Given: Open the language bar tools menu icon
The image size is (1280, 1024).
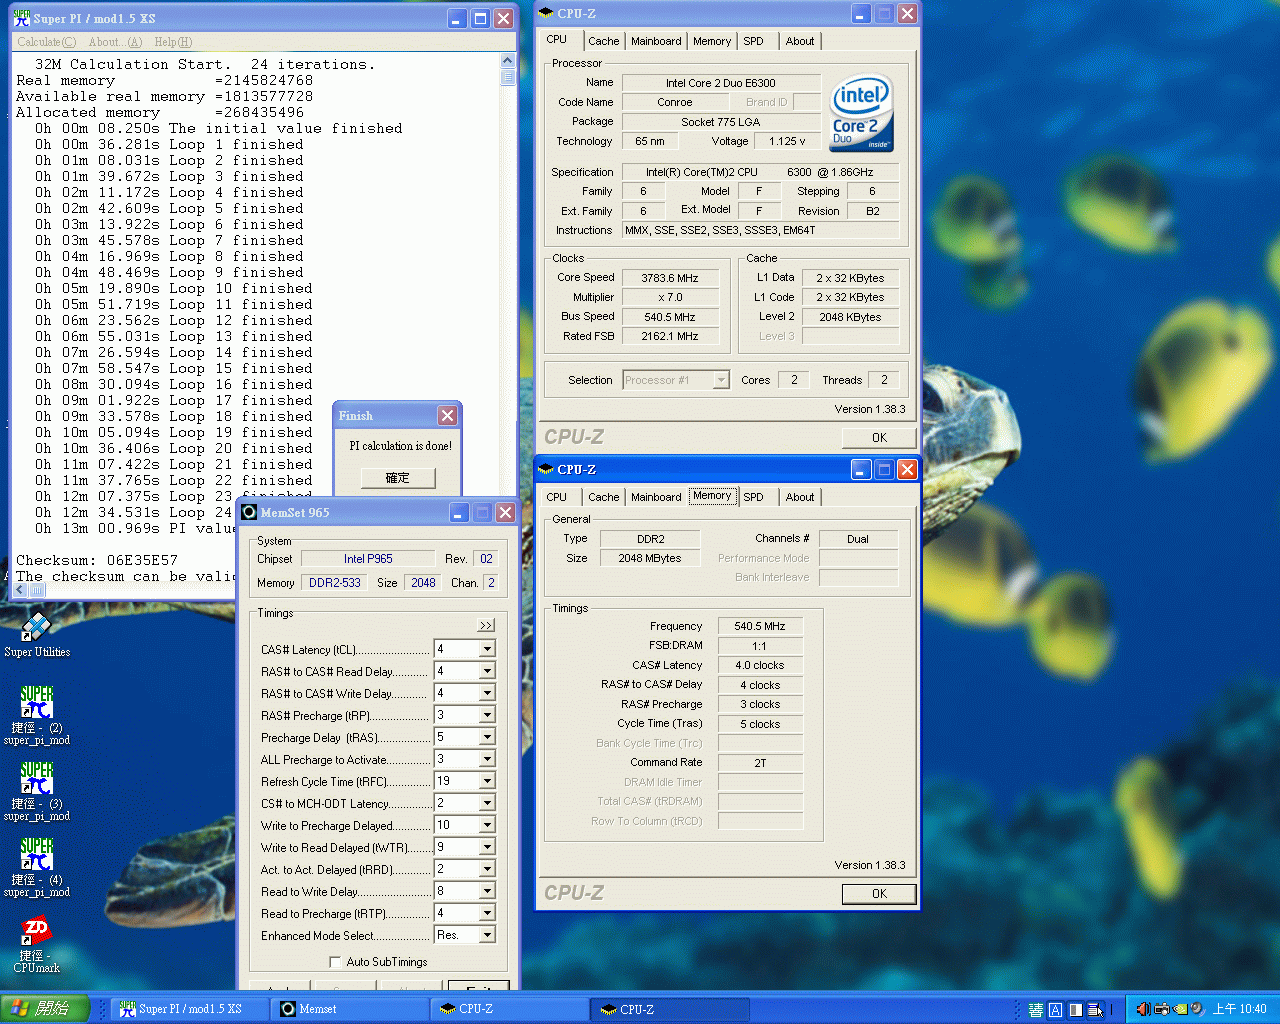Looking at the screenshot, I should tap(1095, 1010).
